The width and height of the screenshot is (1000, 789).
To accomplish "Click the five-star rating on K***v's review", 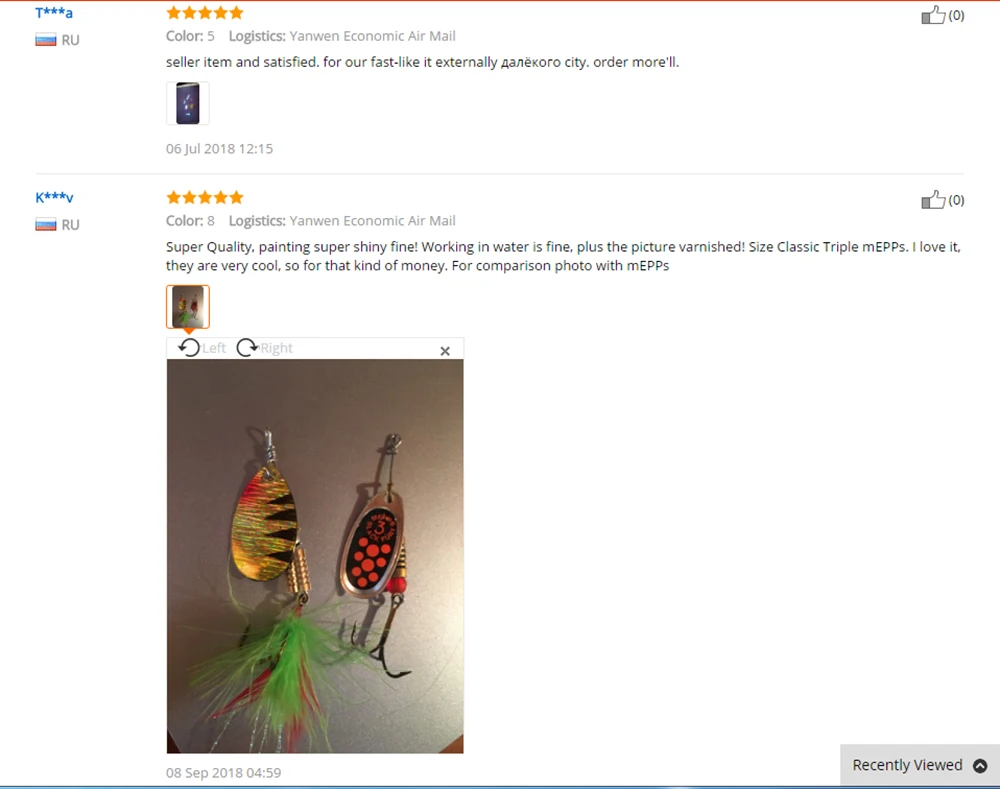I will [x=205, y=197].
